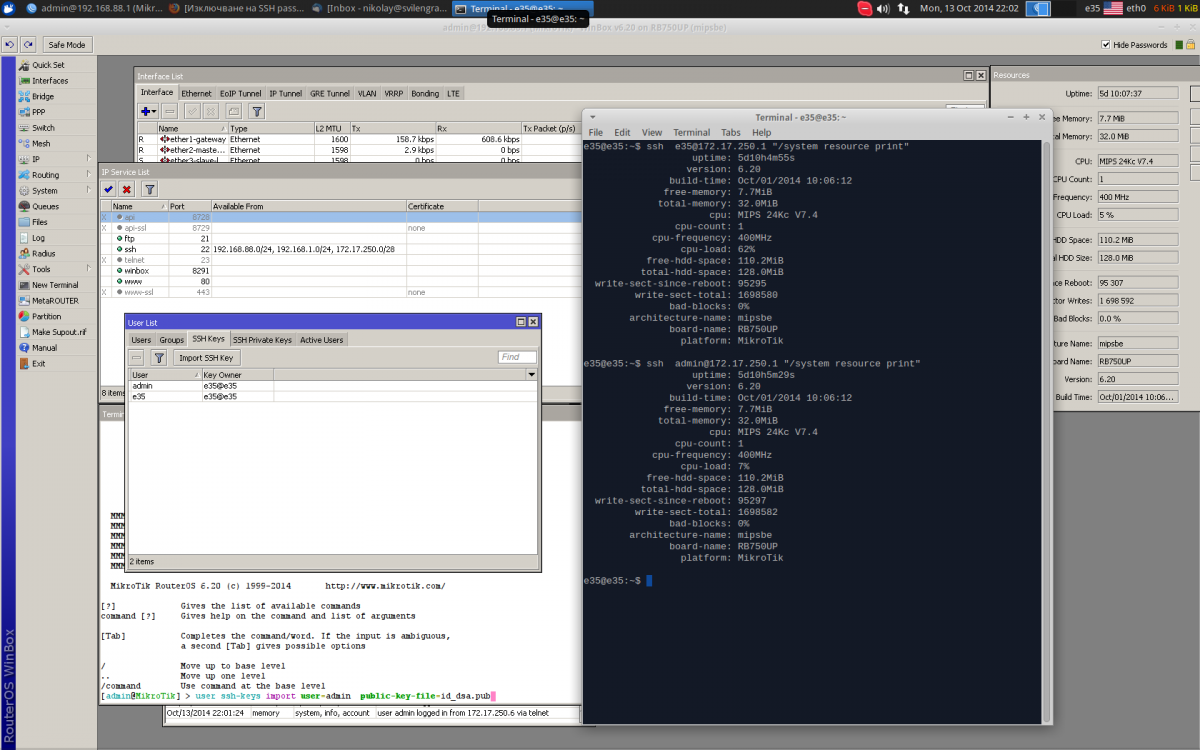Enable the selected IP service with checkmark
Viewport: 1200px width, 750px height.
108,189
